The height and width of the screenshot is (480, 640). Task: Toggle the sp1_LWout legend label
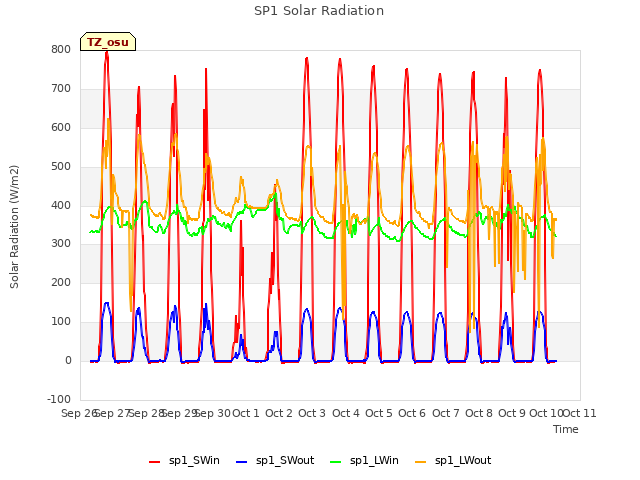click(463, 461)
